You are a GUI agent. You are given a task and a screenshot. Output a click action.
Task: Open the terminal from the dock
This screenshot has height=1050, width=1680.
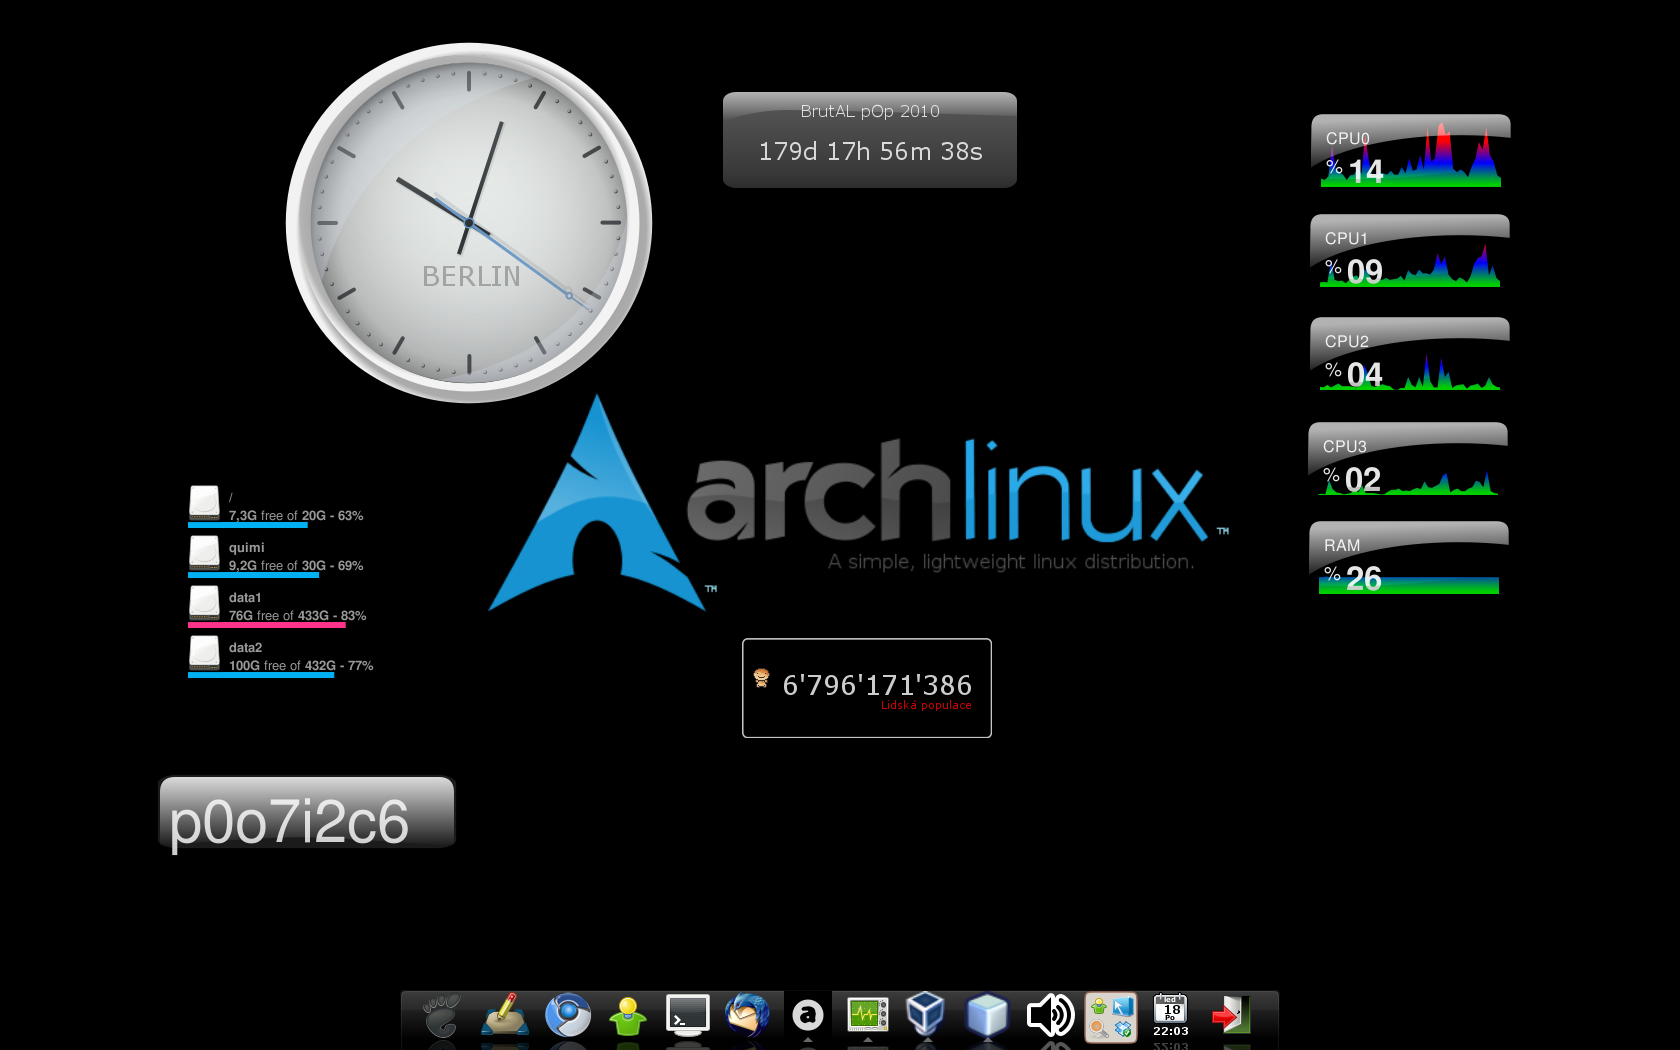tap(688, 1016)
